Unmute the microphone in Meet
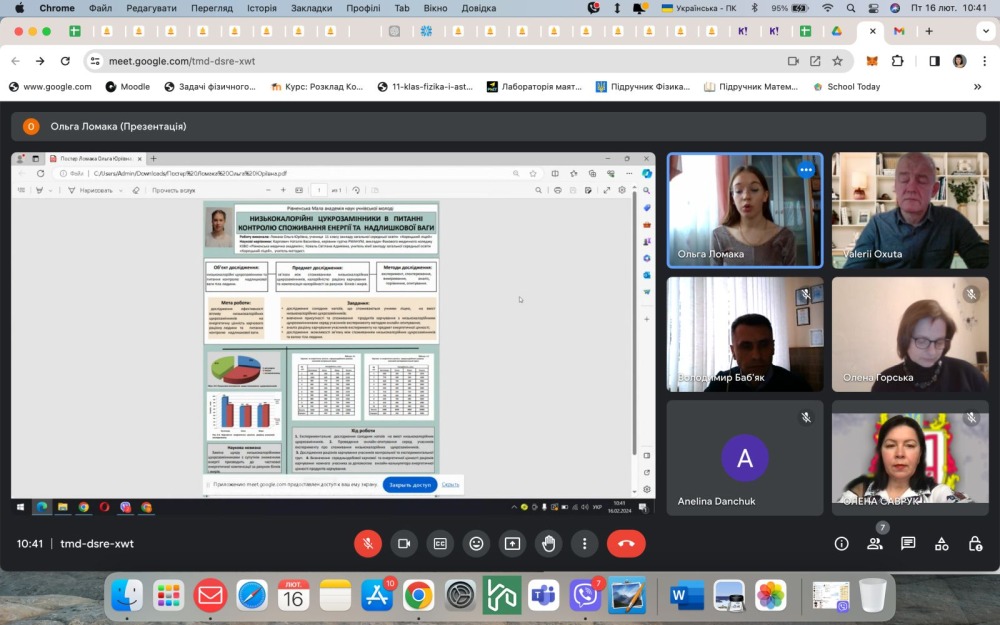The height and width of the screenshot is (625, 1000). tap(368, 543)
